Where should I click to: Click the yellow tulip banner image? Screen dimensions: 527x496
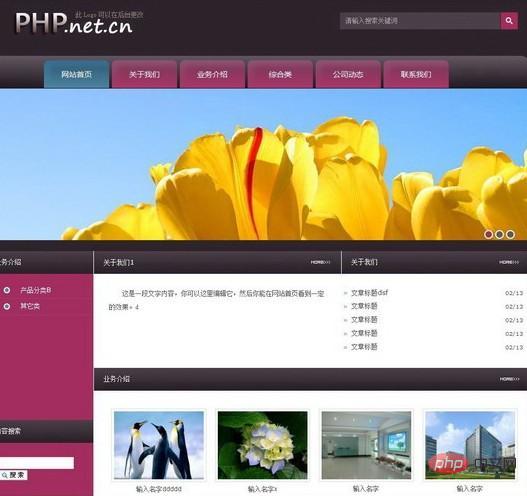pyautogui.click(x=264, y=165)
